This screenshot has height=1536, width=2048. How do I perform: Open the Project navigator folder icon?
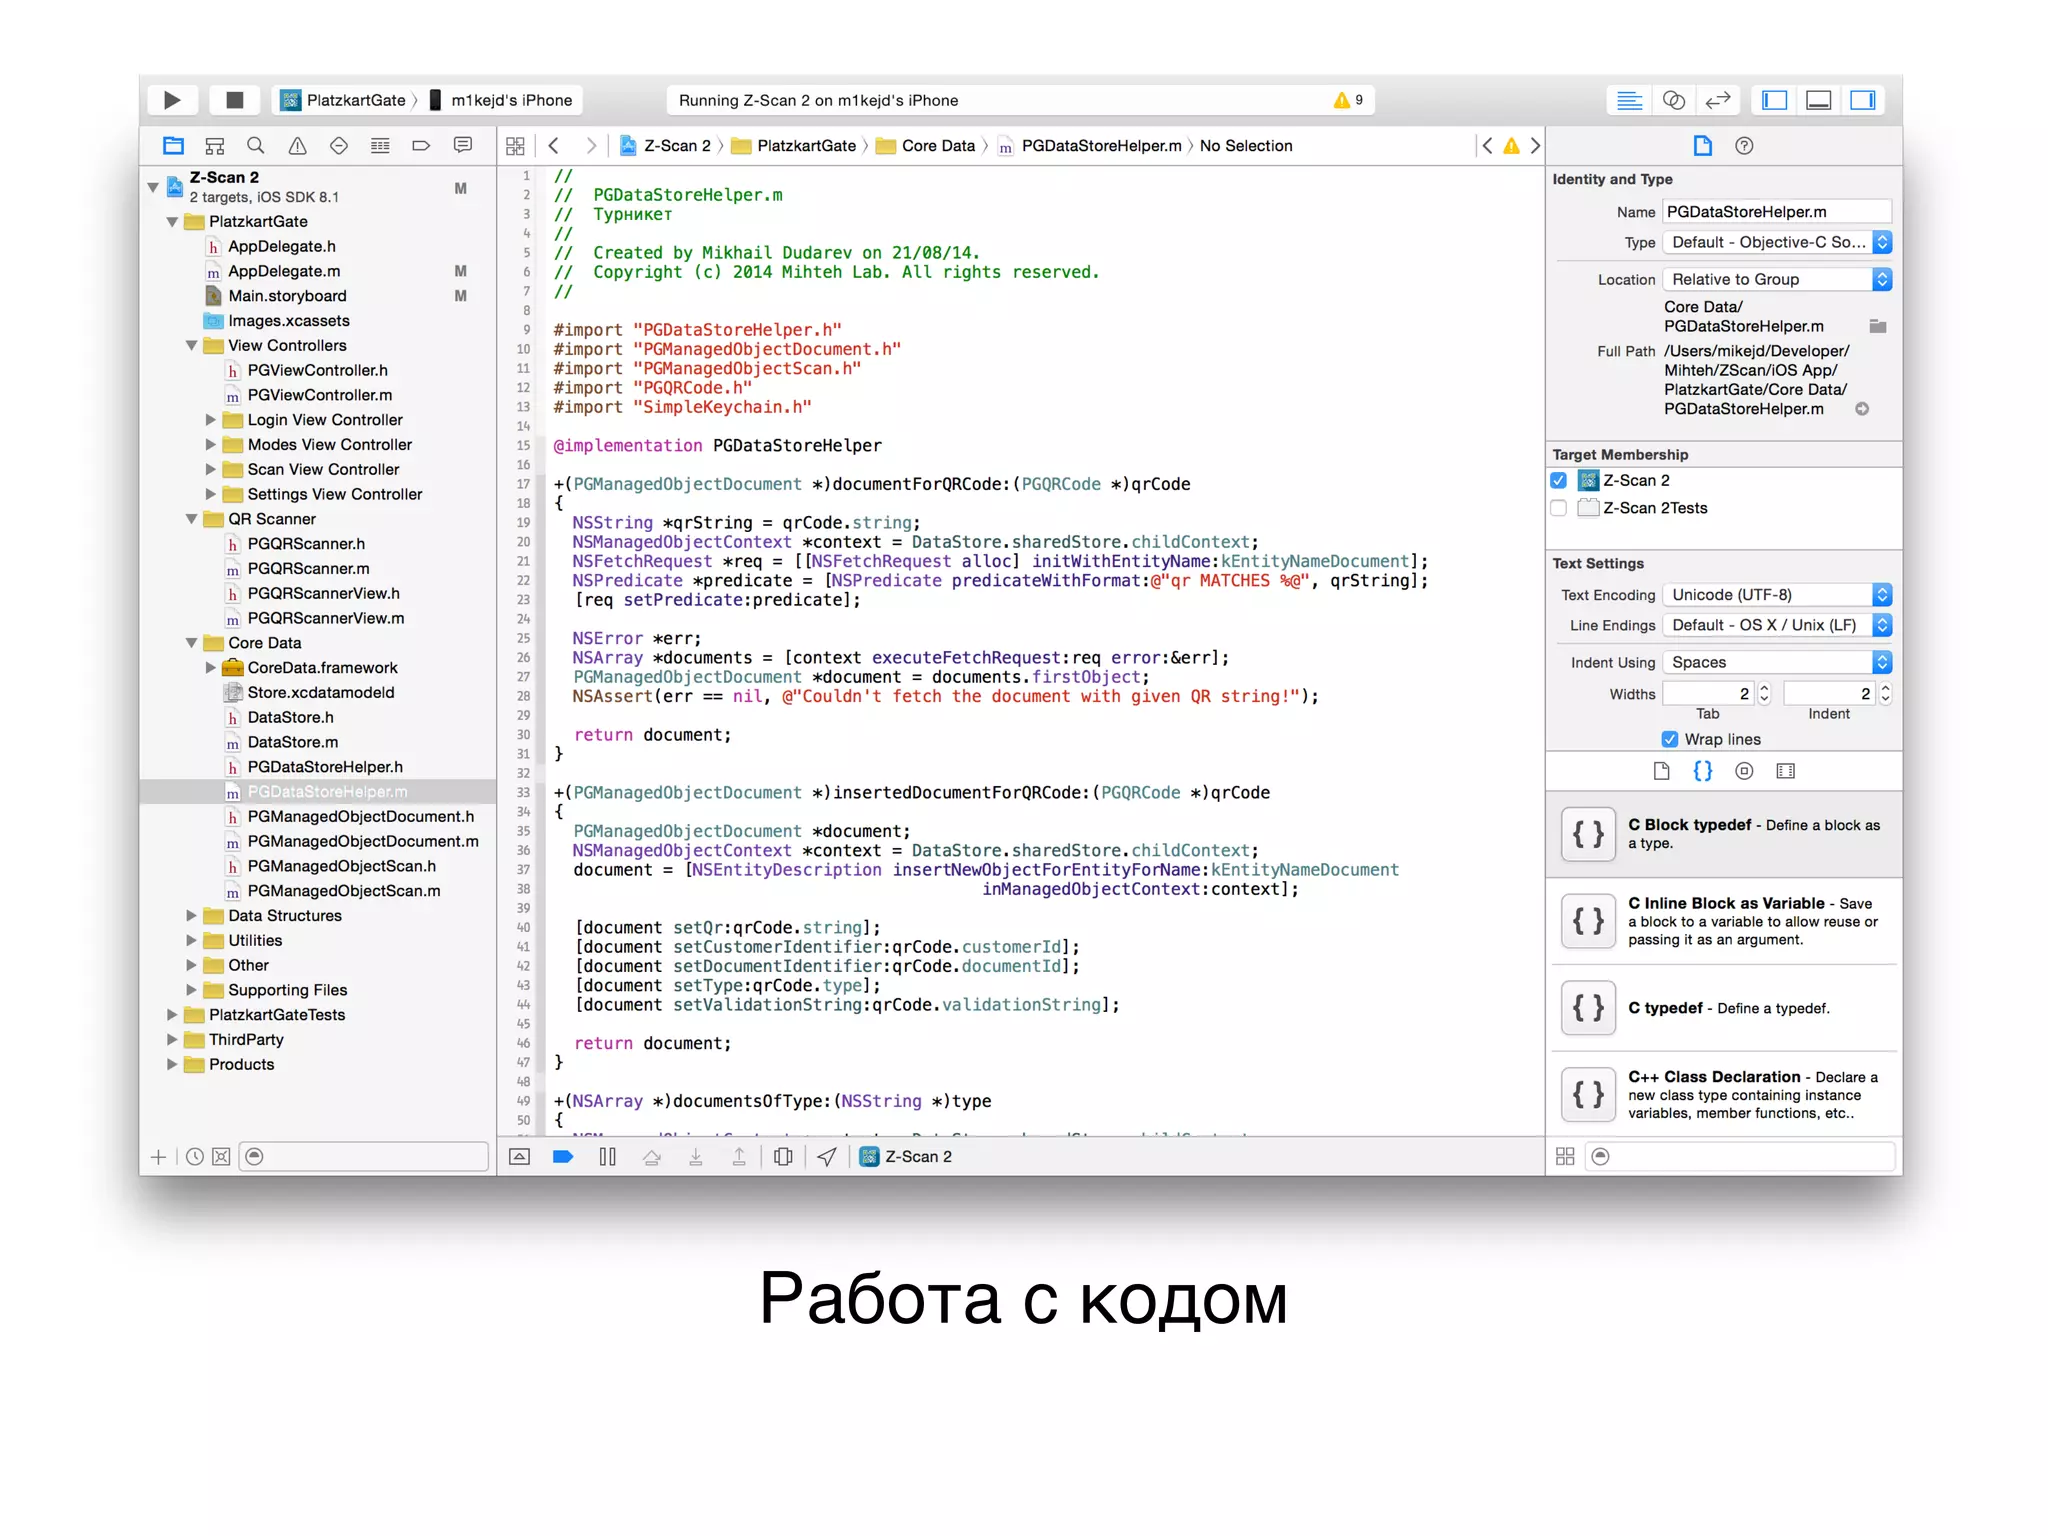pyautogui.click(x=173, y=146)
